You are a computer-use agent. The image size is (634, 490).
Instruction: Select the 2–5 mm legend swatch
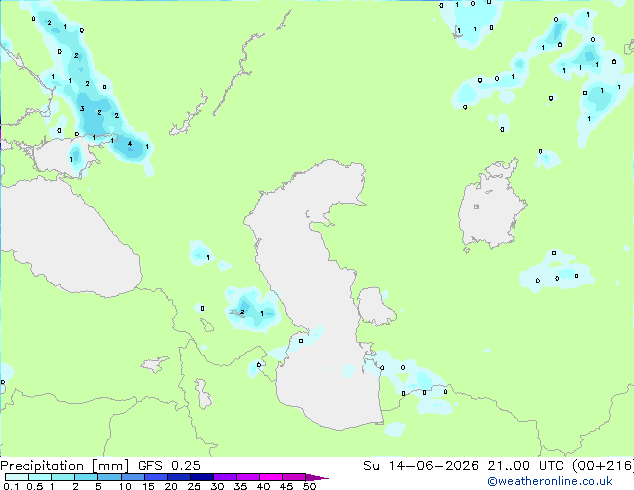click(x=86, y=477)
